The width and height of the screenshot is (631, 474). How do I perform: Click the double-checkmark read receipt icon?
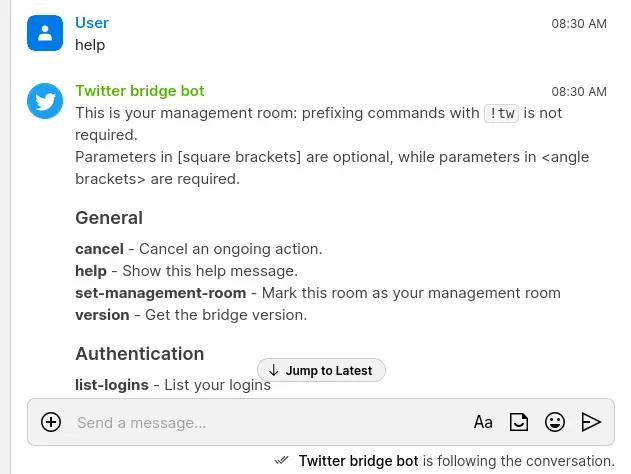[282, 460]
